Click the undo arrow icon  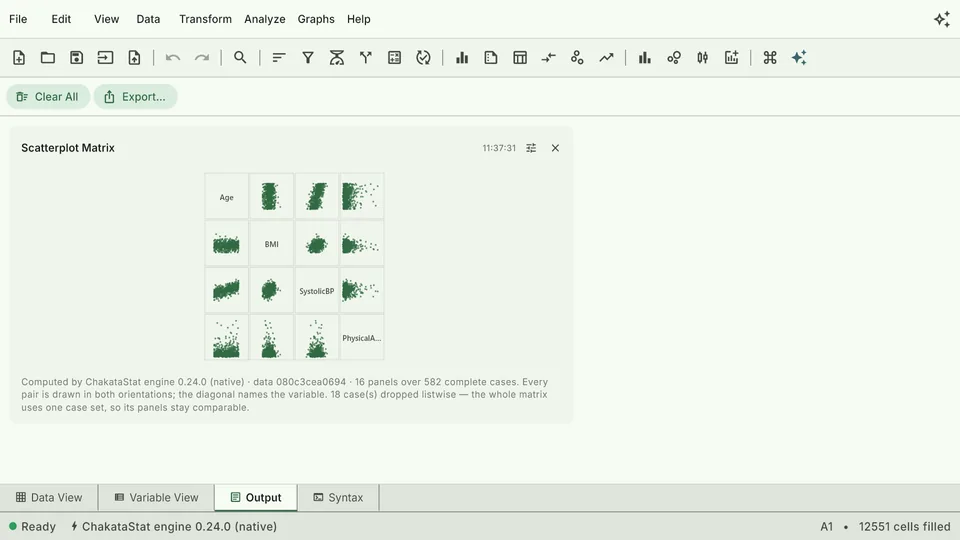(173, 58)
